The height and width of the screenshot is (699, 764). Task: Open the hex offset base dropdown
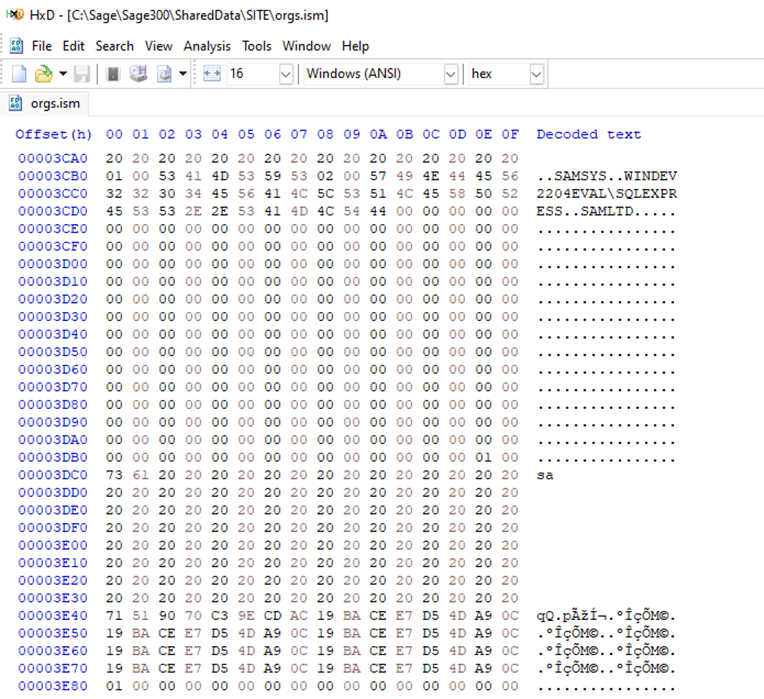pyautogui.click(x=536, y=74)
